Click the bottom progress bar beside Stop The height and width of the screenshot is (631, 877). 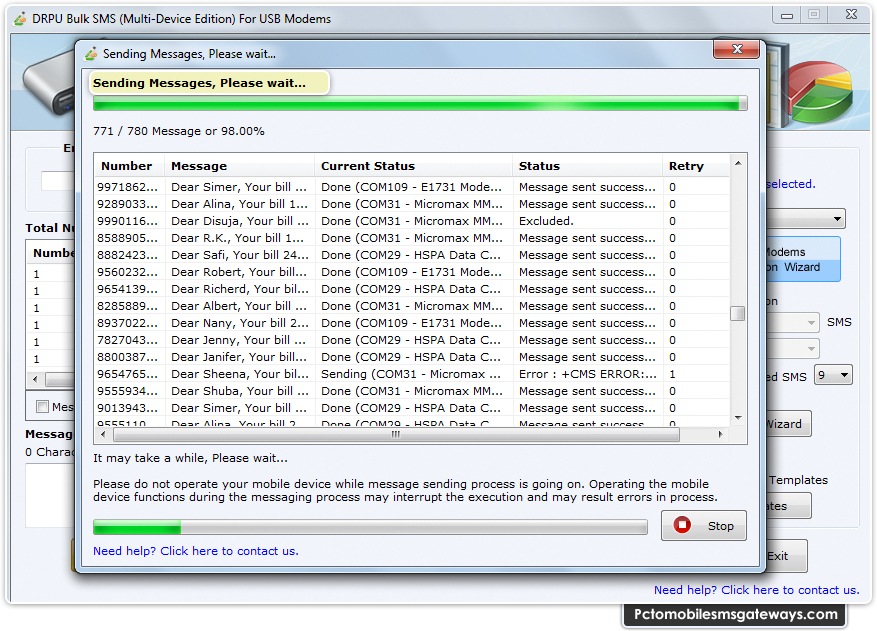(370, 527)
